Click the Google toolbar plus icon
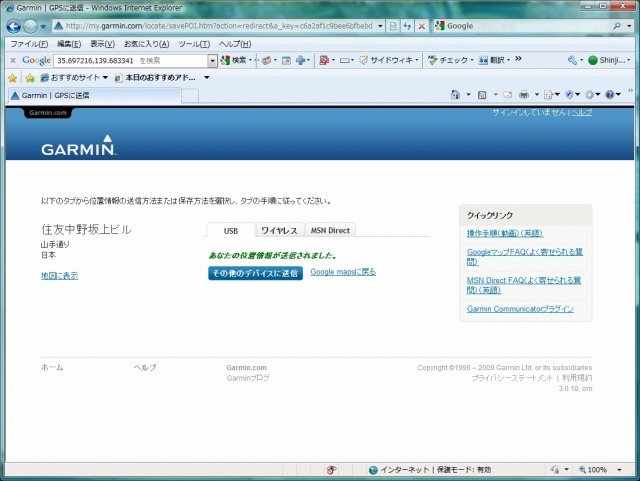This screenshot has width=640, height=481. [302, 60]
